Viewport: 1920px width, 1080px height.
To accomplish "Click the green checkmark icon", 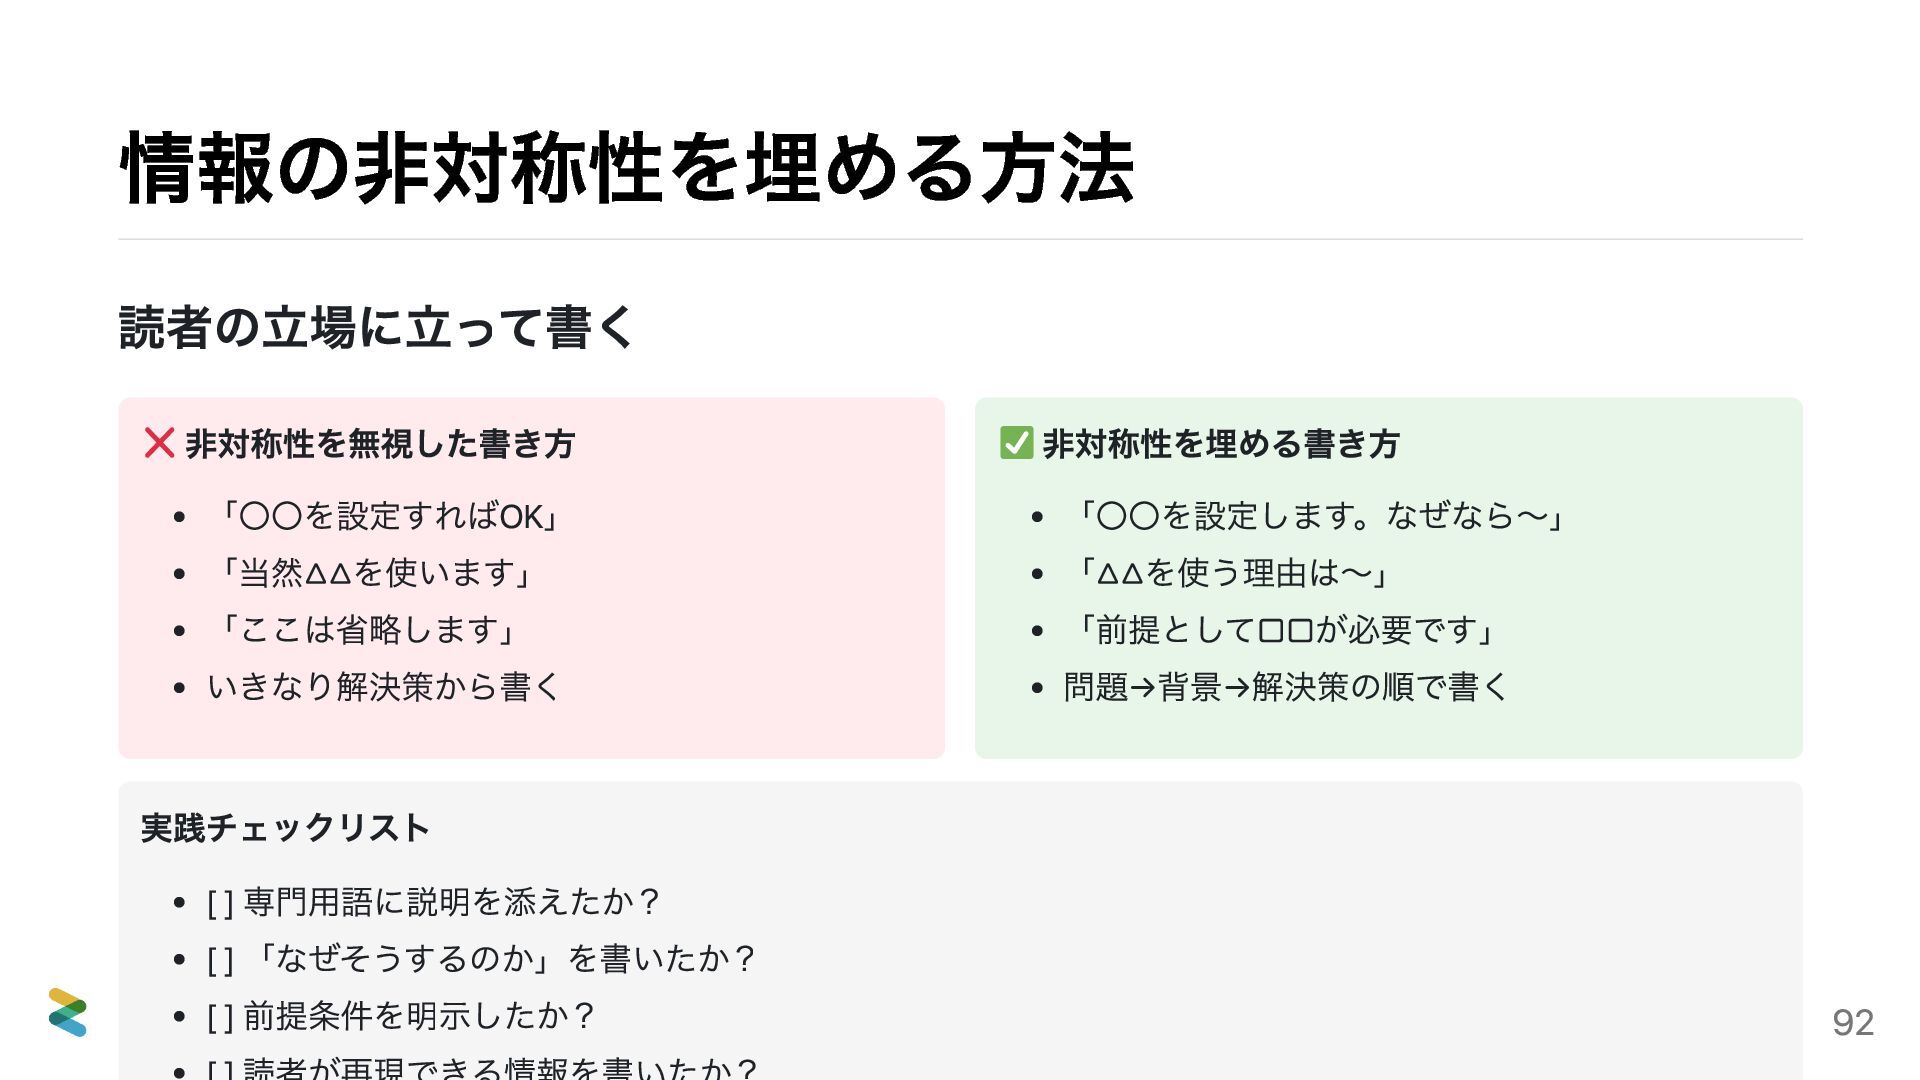I will click(x=1016, y=443).
